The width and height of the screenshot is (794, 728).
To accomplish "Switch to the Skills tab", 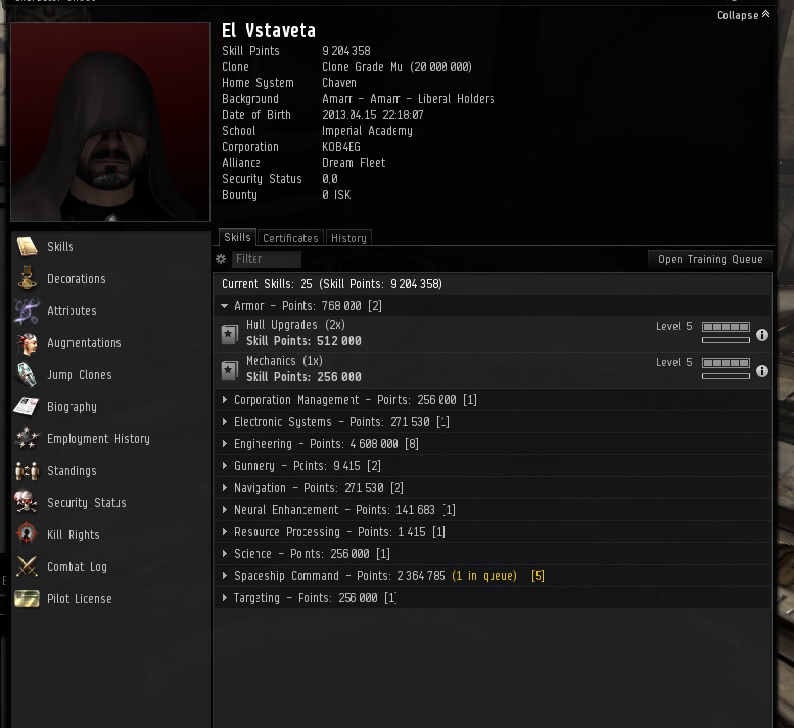I will (x=237, y=237).
